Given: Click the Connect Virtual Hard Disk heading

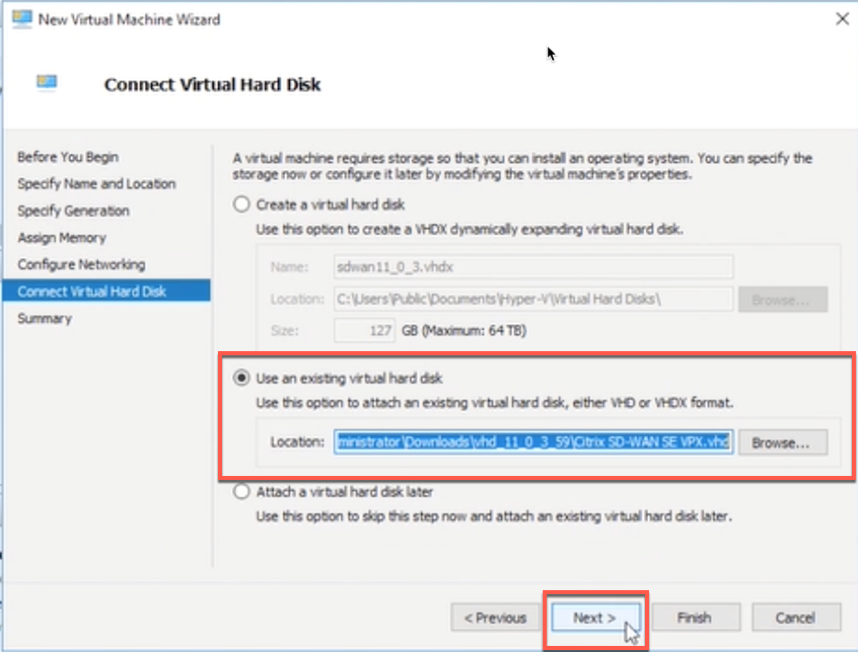Looking at the screenshot, I should pos(212,84).
